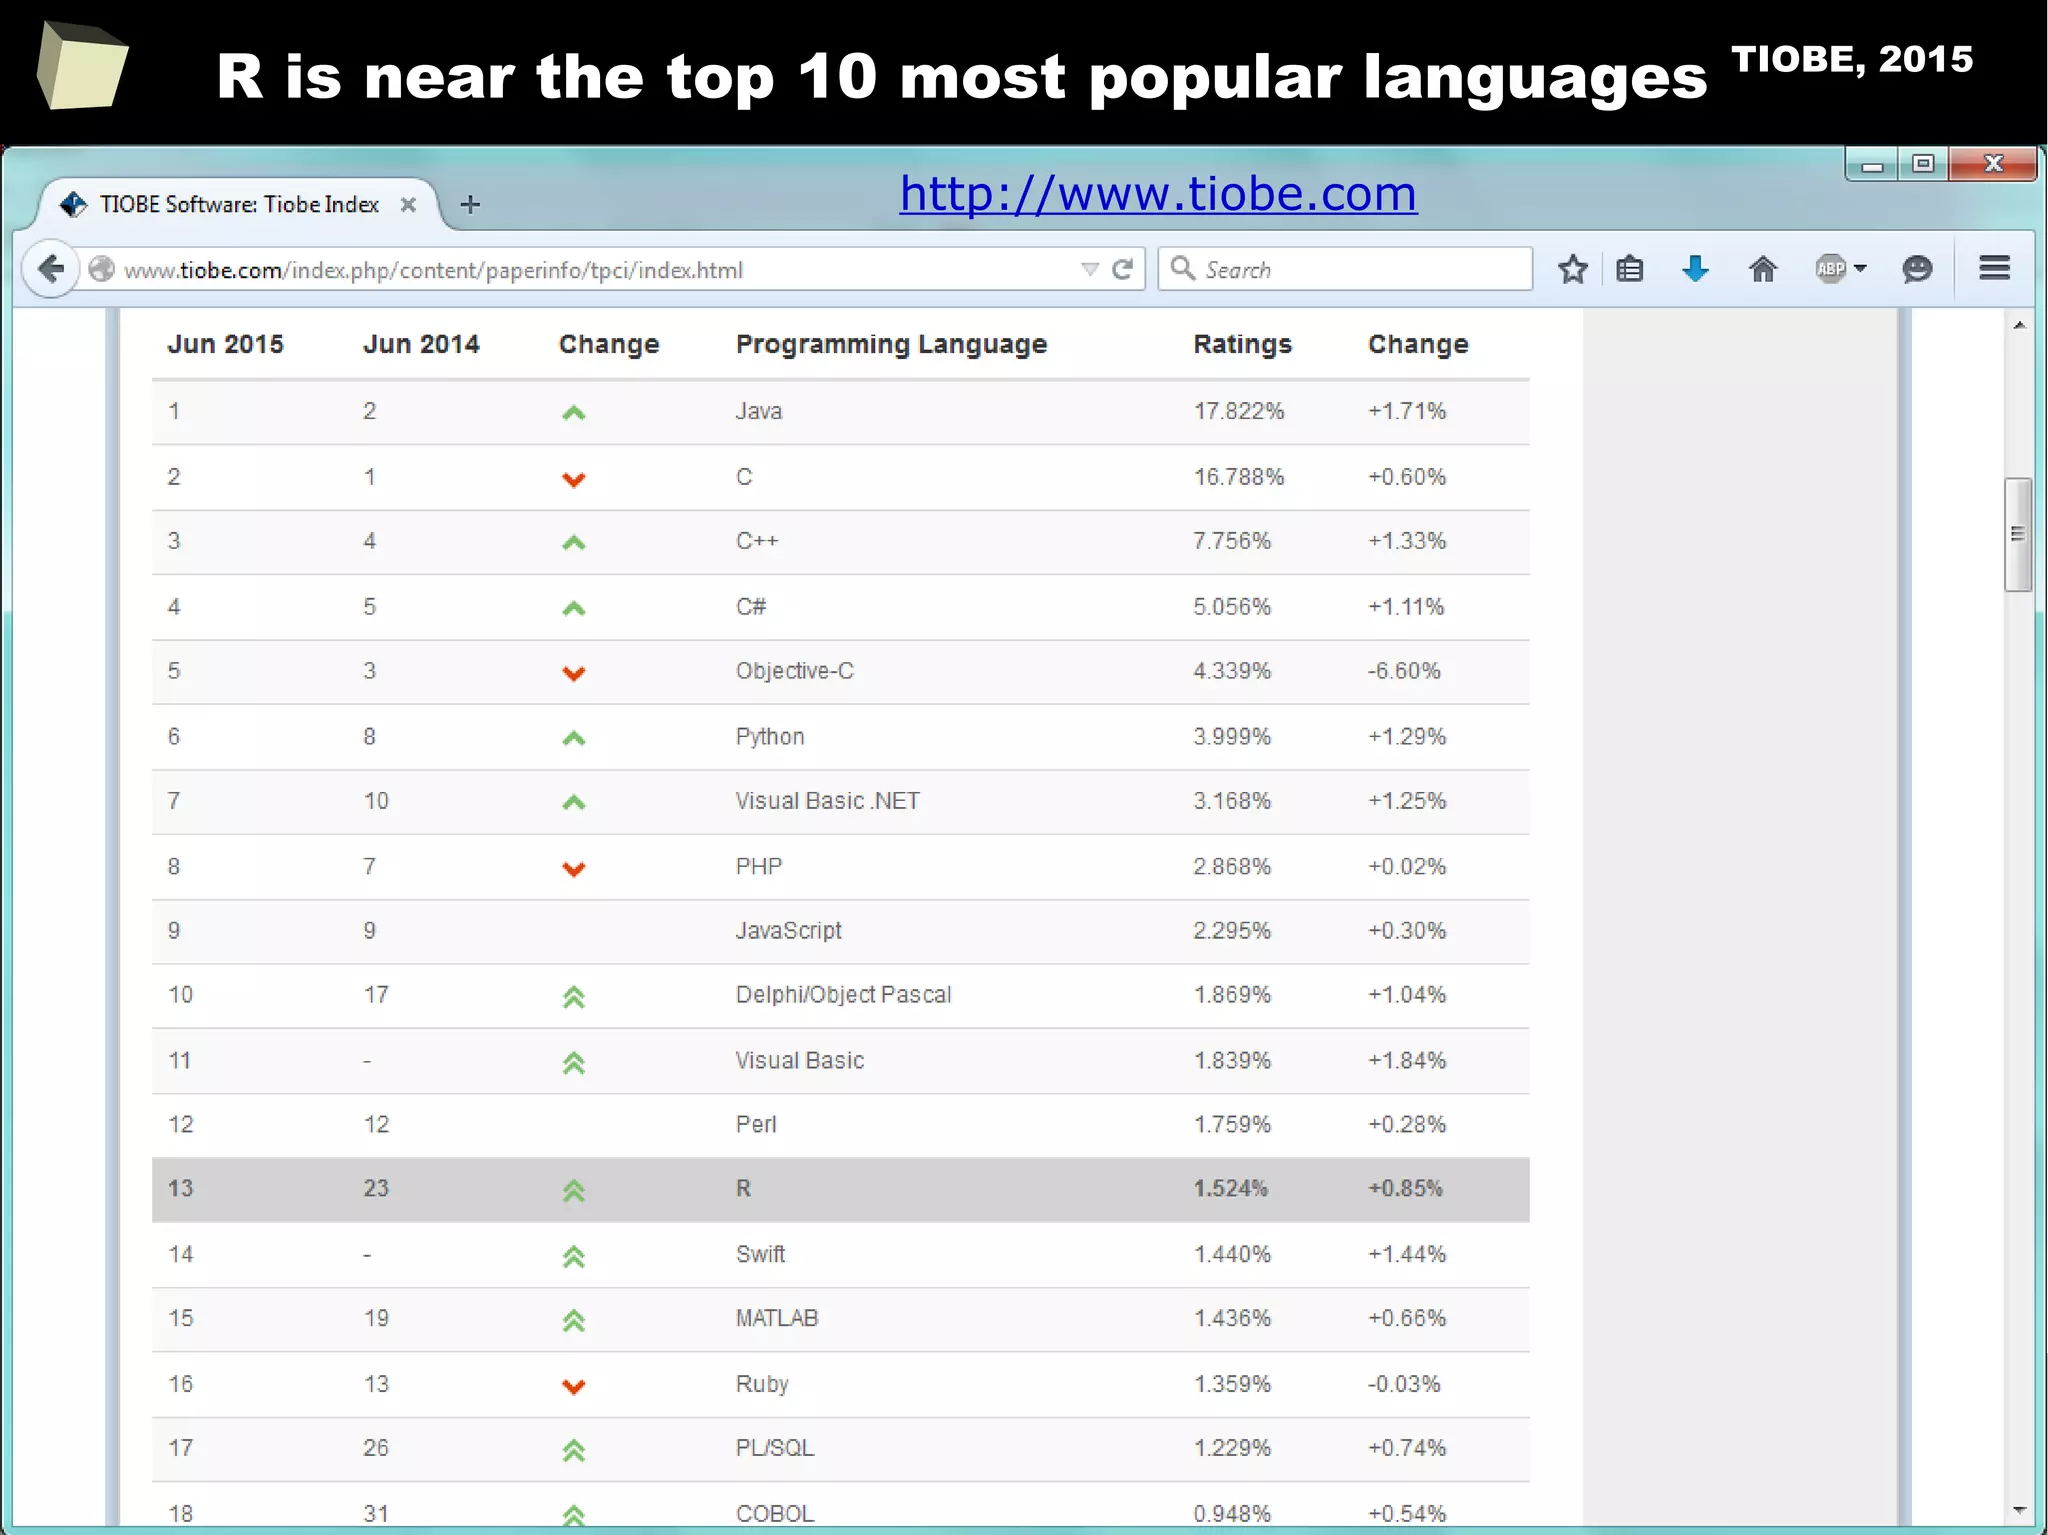
Task: Open a new tab with plus button
Action: point(470,205)
